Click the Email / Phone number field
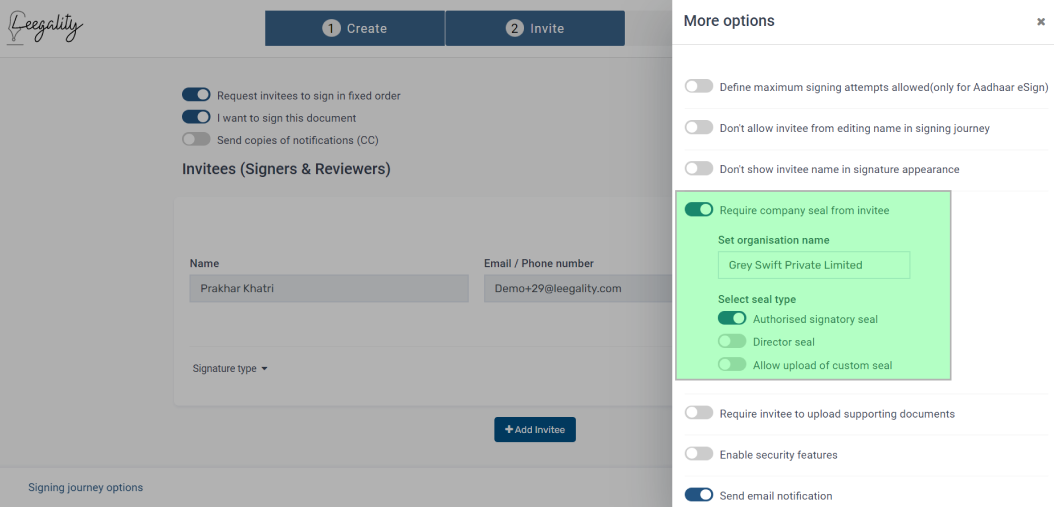 pyautogui.click(x=578, y=288)
